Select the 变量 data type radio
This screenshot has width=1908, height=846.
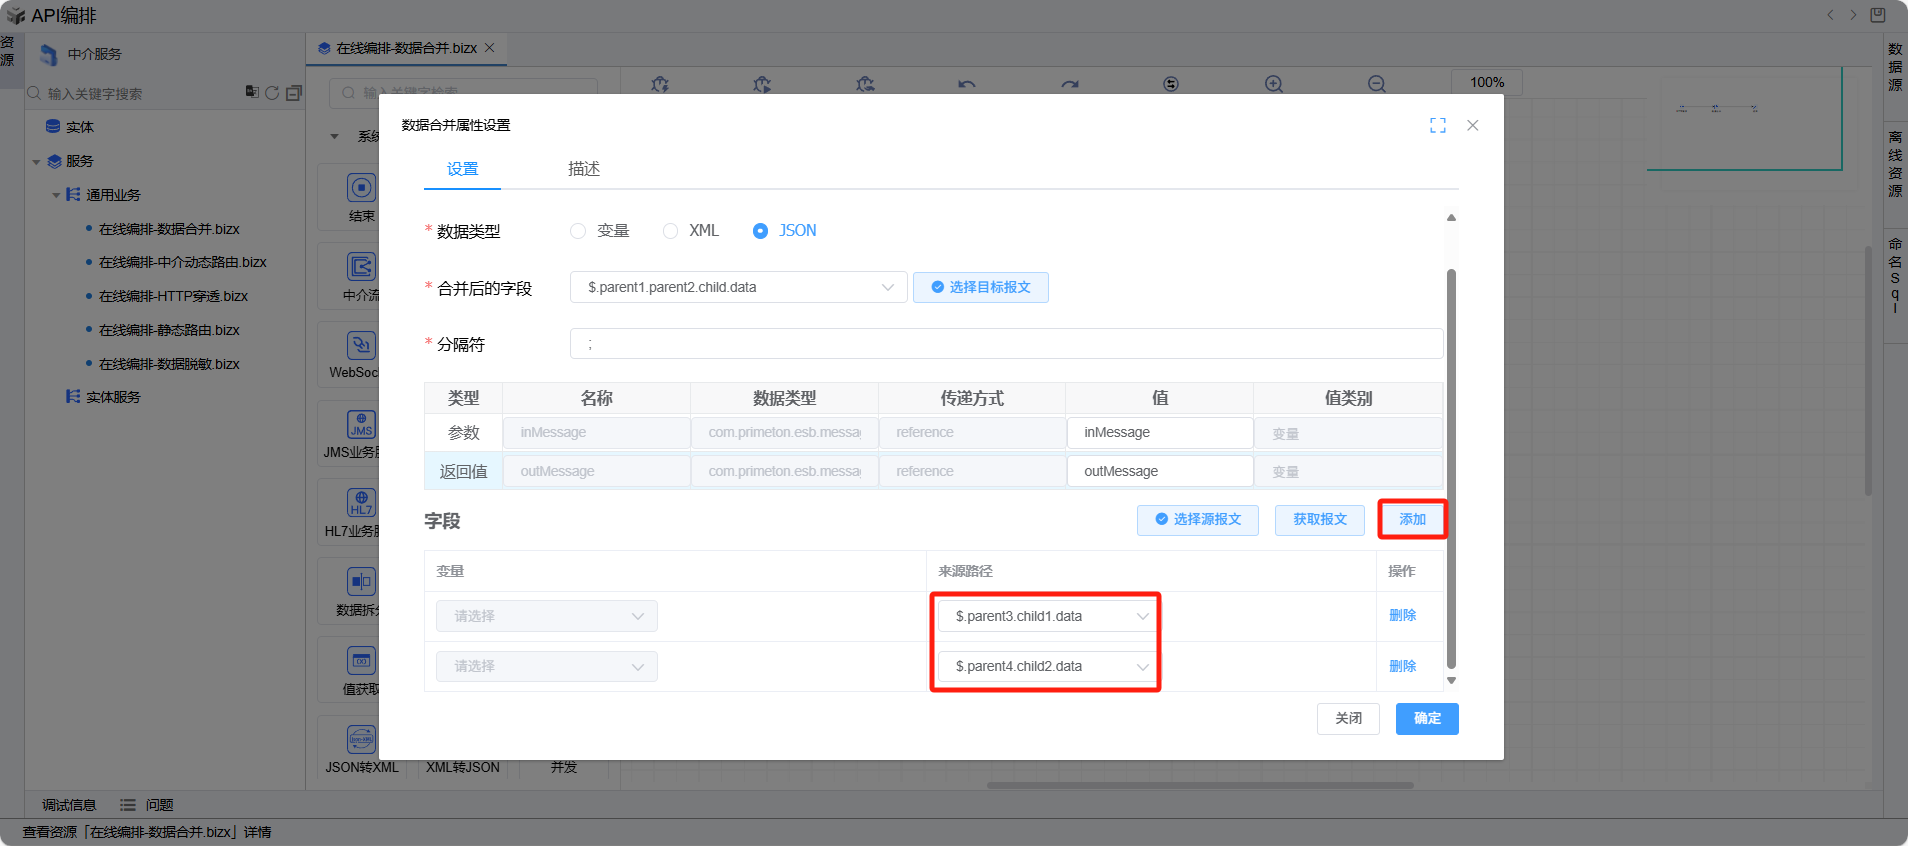tap(578, 231)
